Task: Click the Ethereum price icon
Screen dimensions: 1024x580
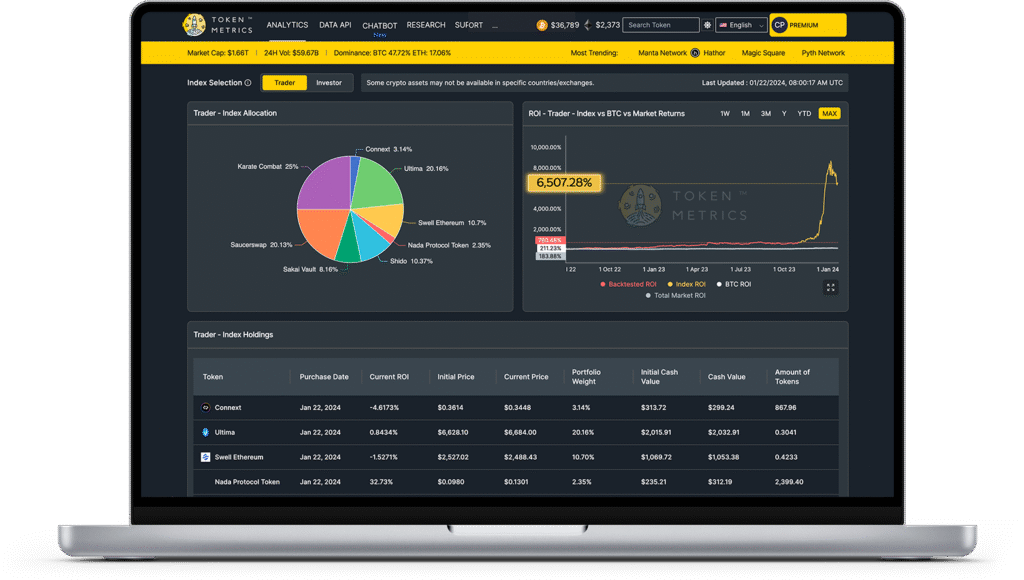Action: point(588,25)
